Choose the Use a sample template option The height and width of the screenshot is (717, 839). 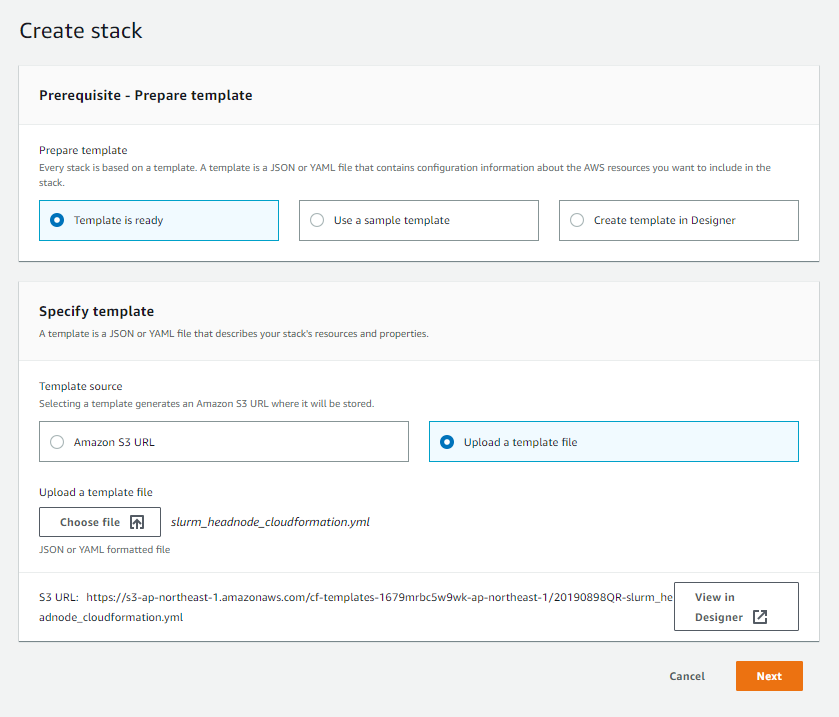[316, 220]
